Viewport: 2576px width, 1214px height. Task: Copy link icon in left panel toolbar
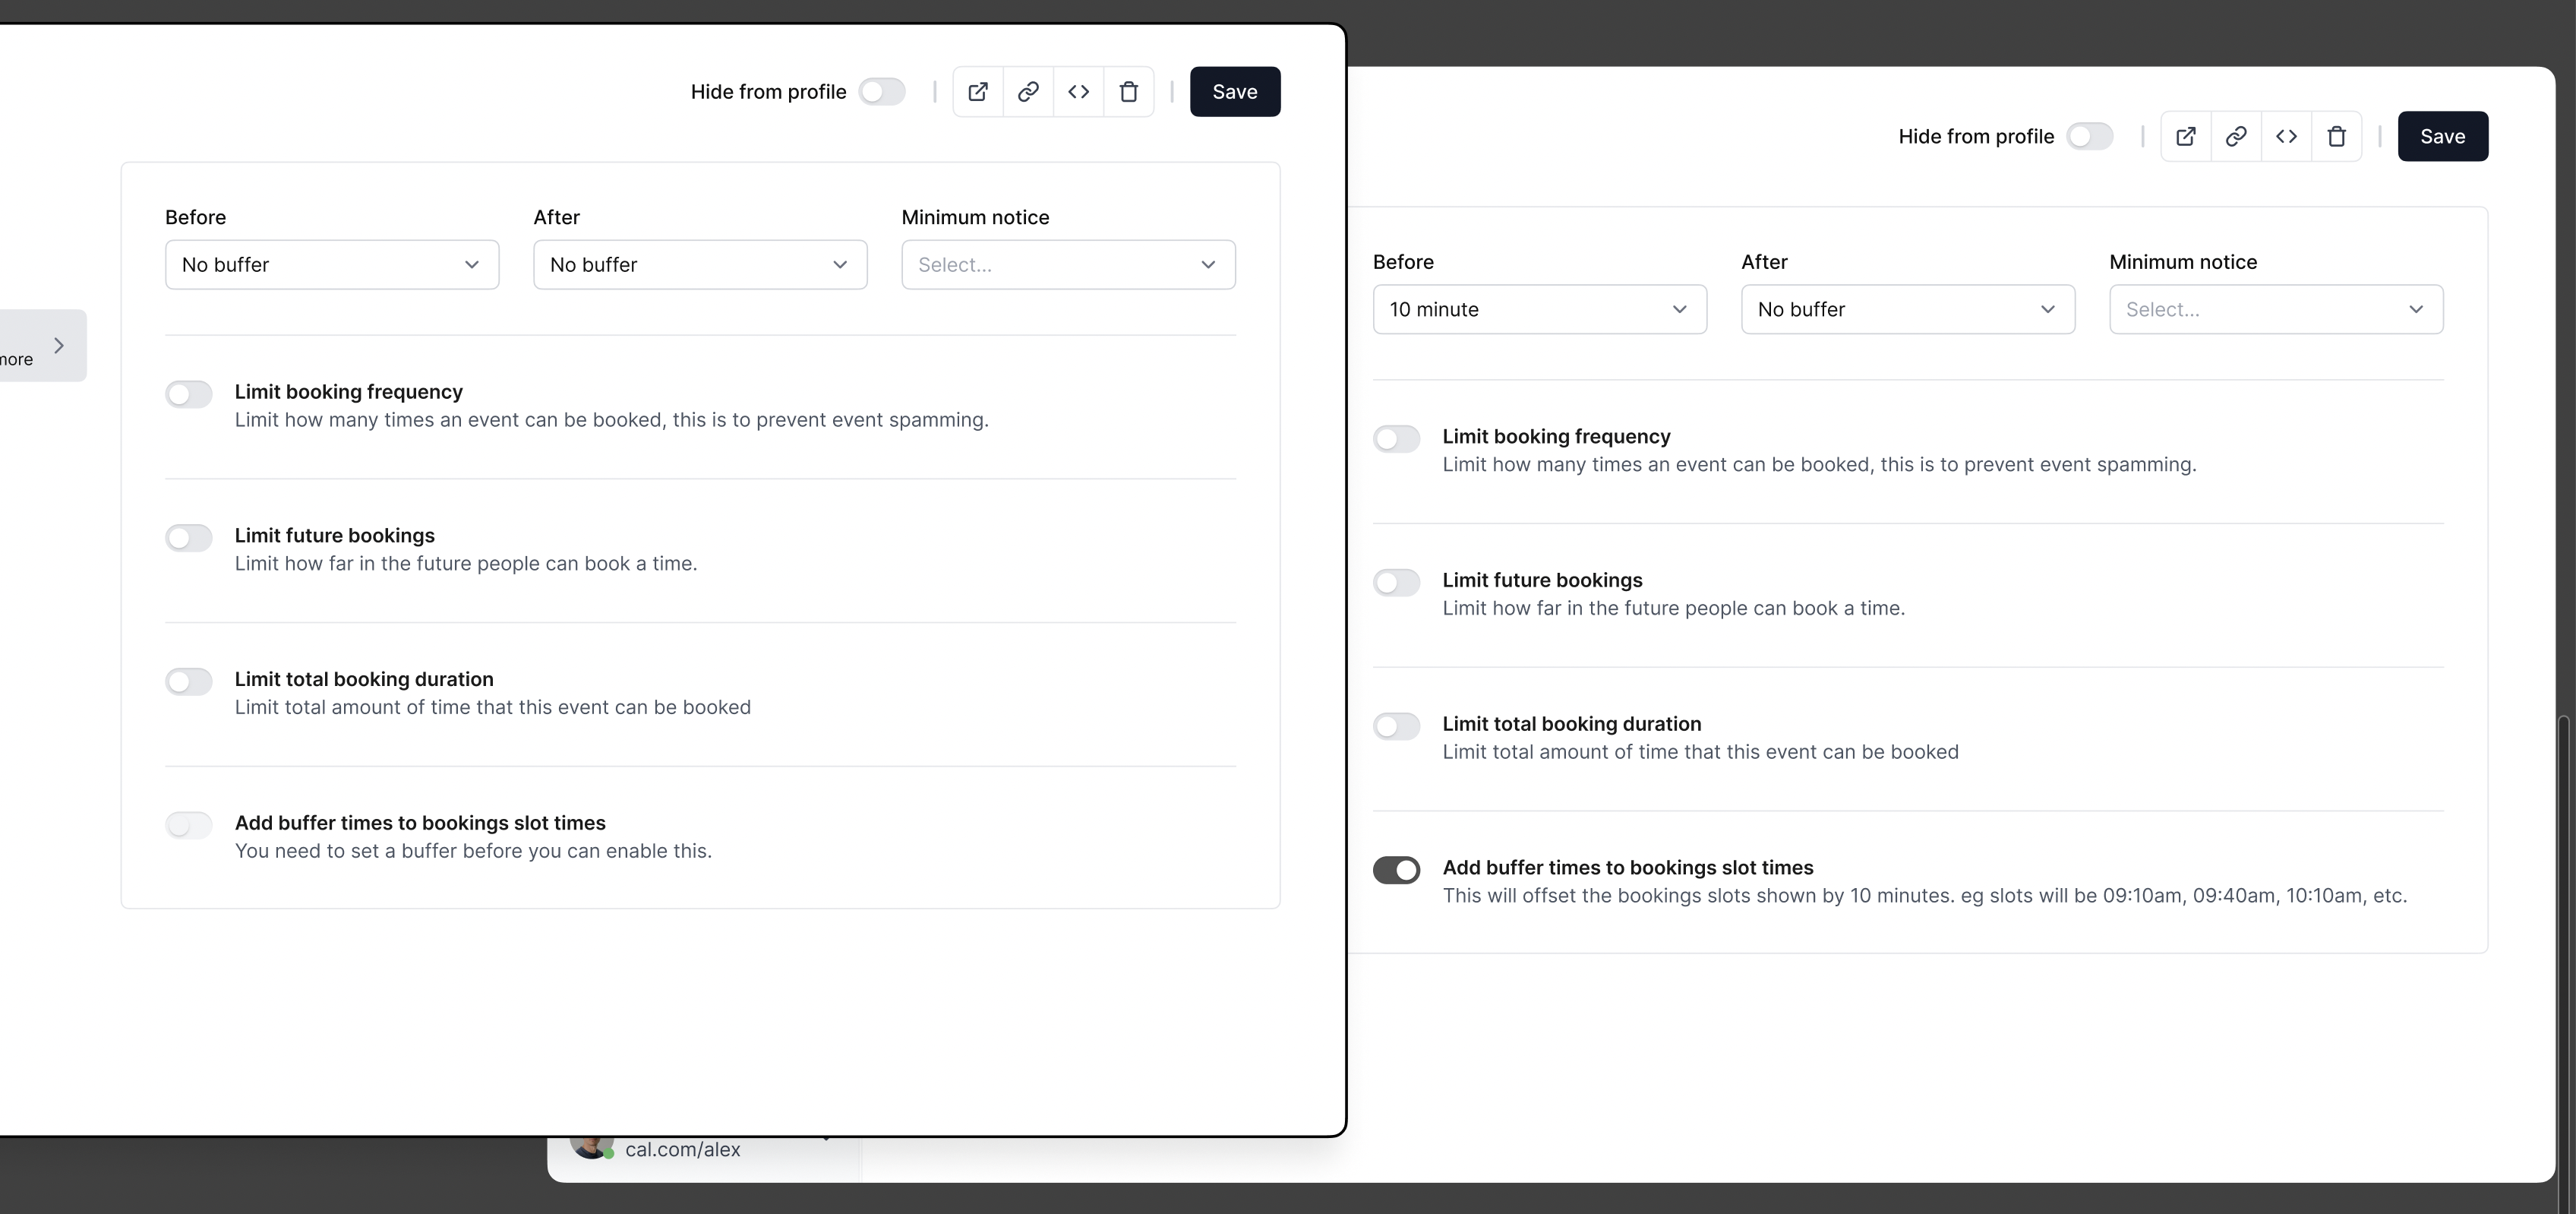[1028, 92]
